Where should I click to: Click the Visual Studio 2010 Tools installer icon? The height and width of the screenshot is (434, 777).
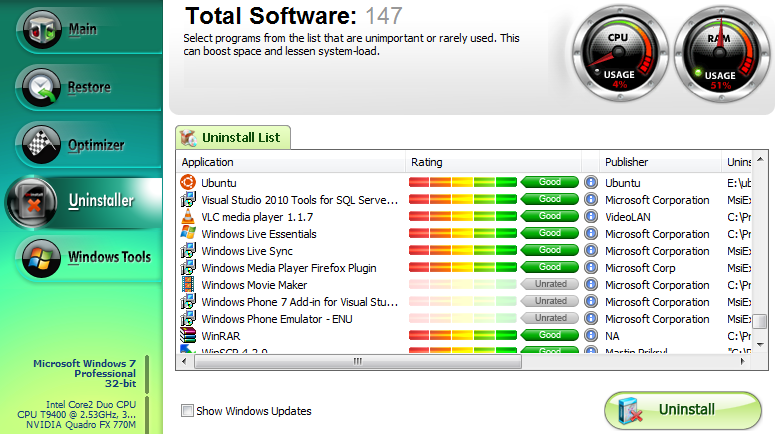[188, 200]
